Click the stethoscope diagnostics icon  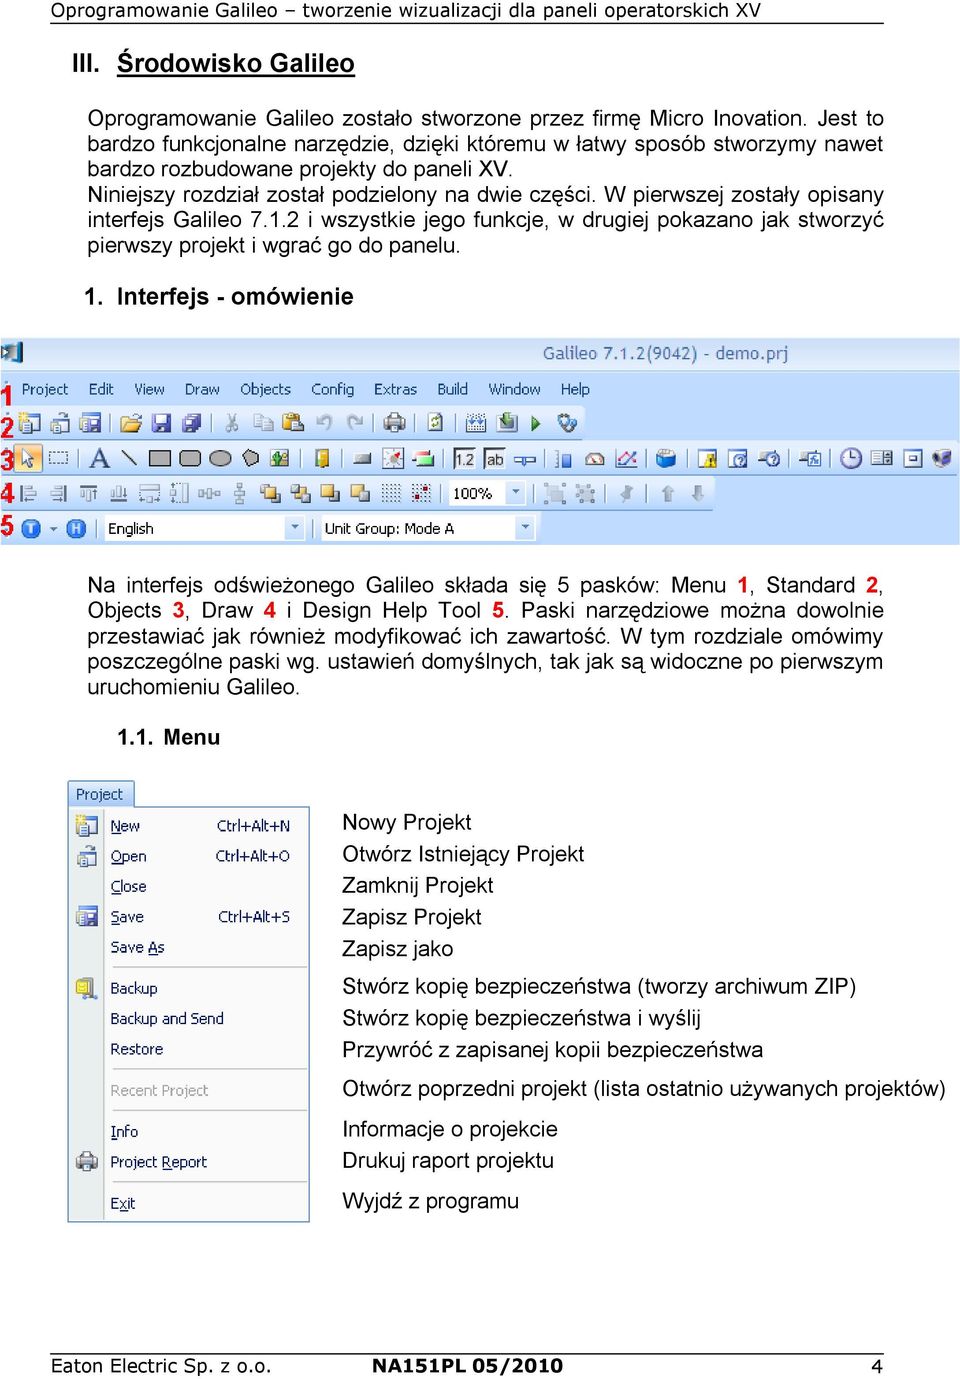567,423
